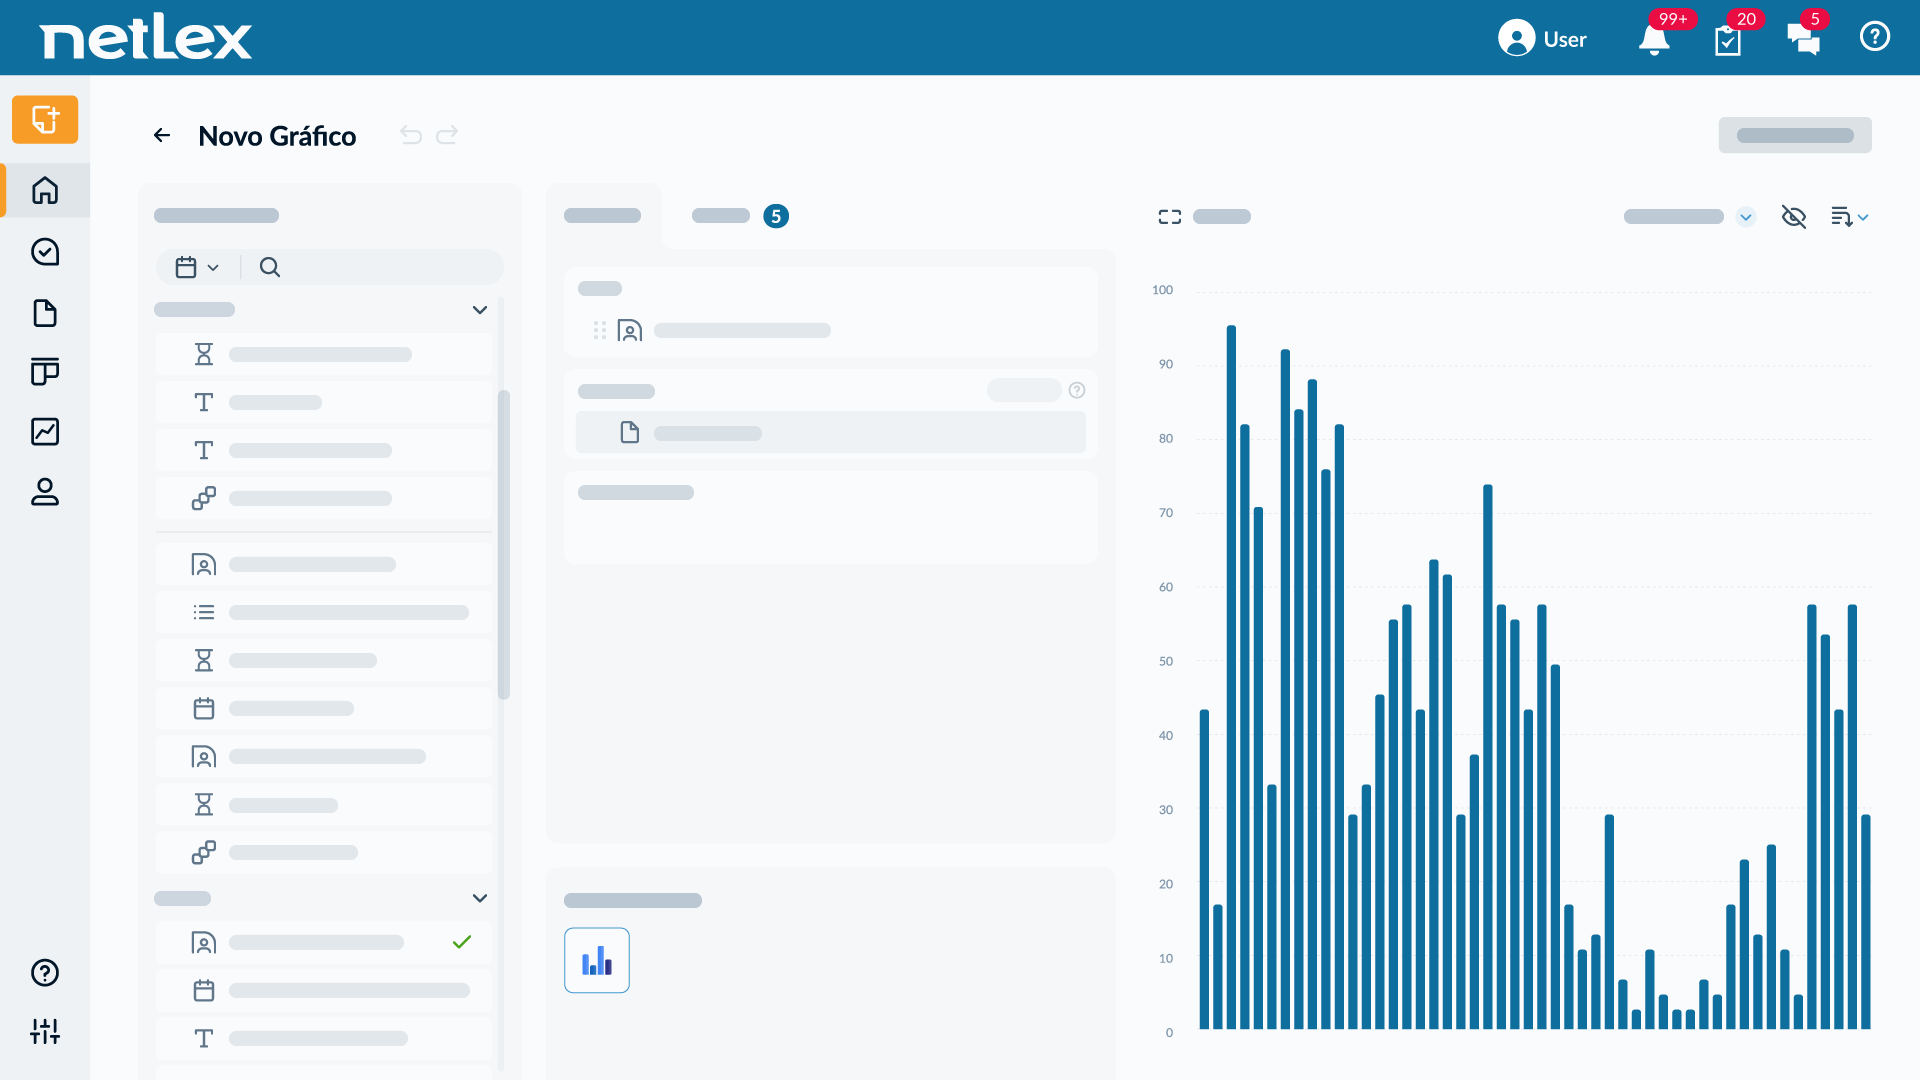Screen dimensions: 1920x1080
Task: Select the first text T field row
Action: [323, 402]
